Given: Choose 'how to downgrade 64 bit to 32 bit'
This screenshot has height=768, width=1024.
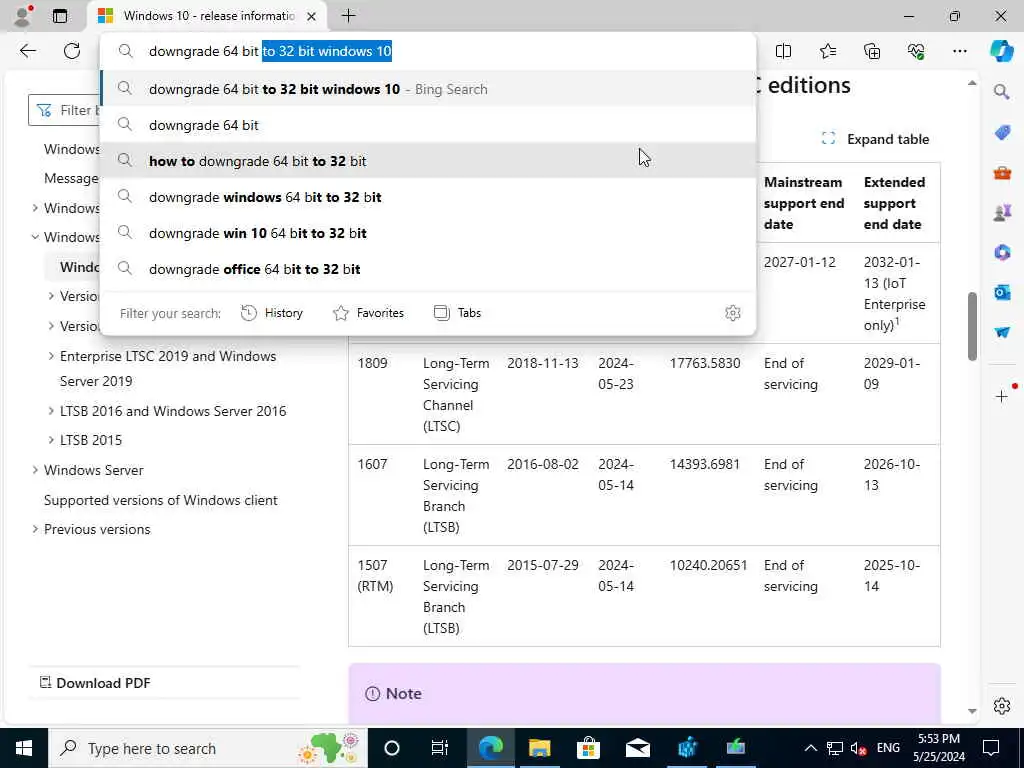Looking at the screenshot, I should coord(428,161).
